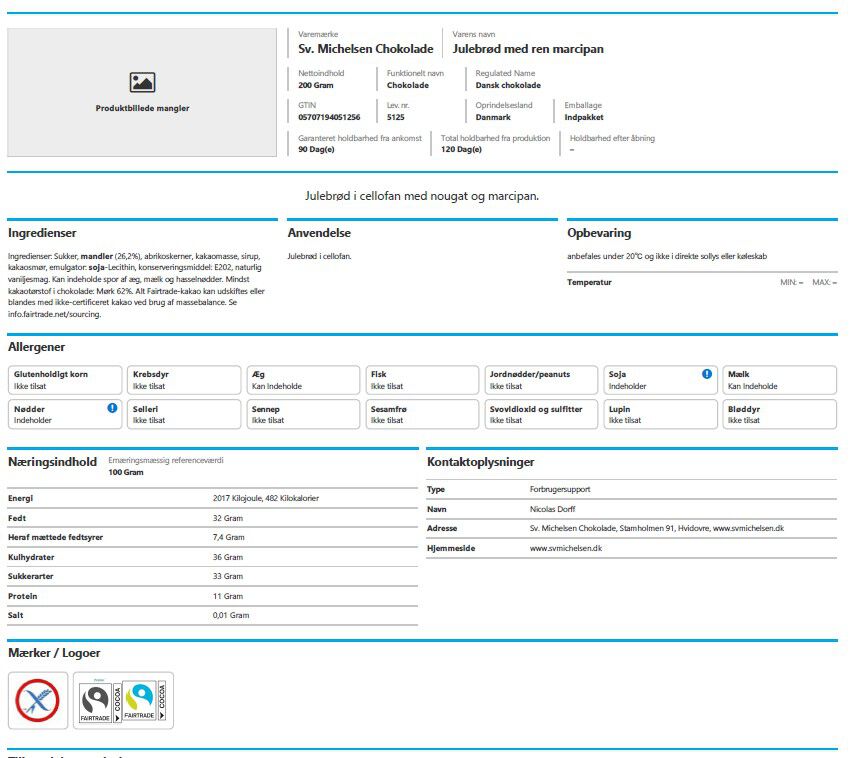Click the black Fairtrade Cocoa logo
This screenshot has width=857, height=758.
click(100, 701)
